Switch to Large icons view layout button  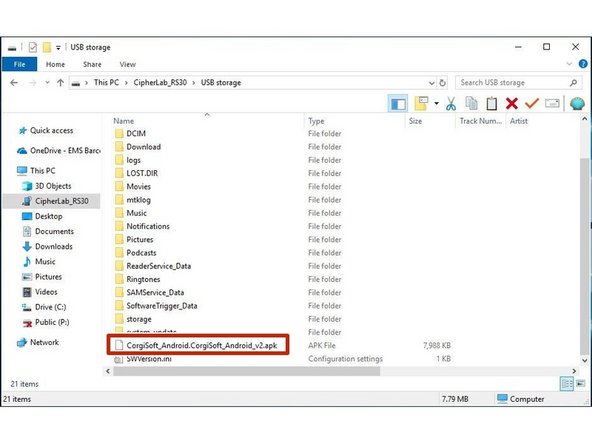tap(580, 384)
